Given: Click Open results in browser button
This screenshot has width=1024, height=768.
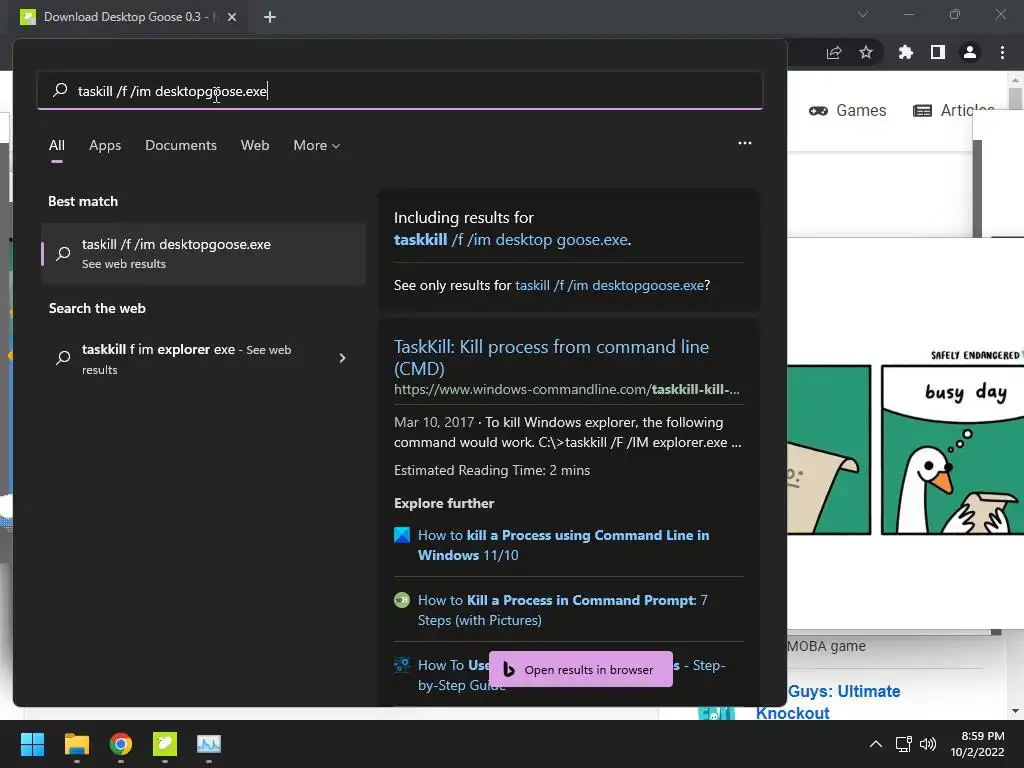Looking at the screenshot, I should coord(581,669).
